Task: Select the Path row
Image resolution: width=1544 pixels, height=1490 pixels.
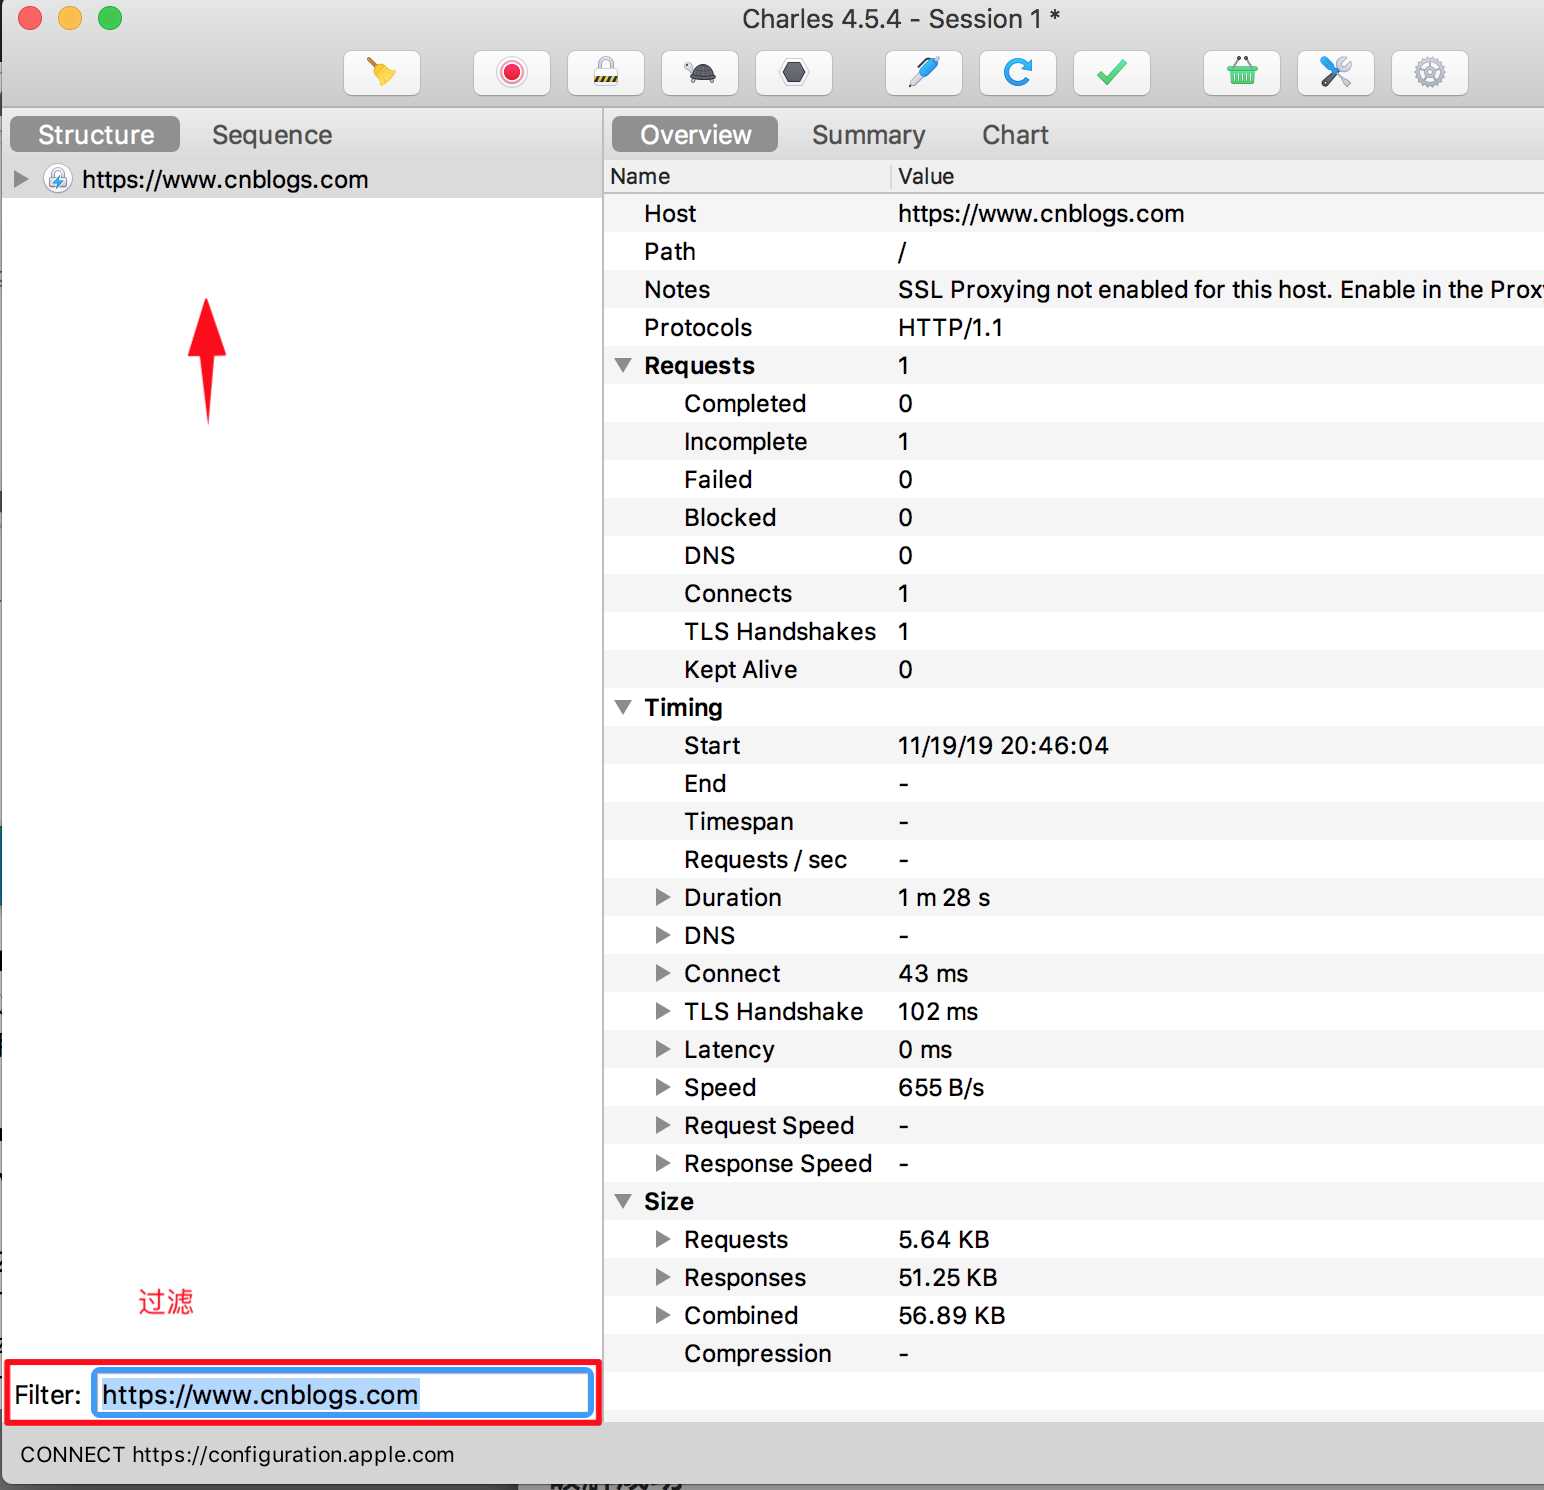Action: 1074,251
